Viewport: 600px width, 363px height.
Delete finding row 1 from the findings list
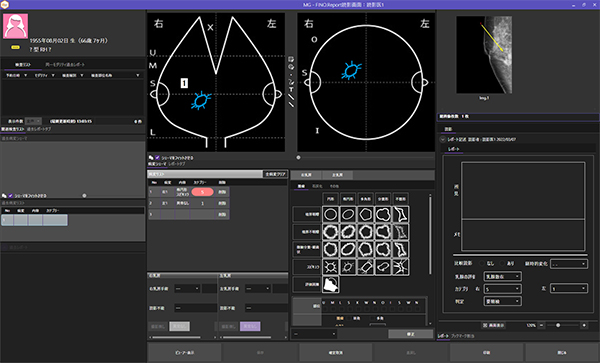[x=222, y=192]
